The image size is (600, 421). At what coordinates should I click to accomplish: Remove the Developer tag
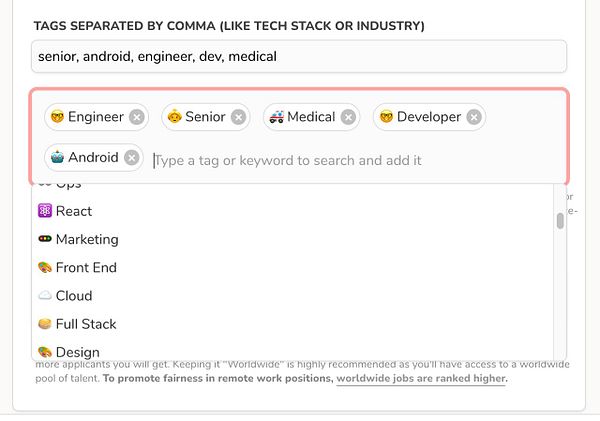click(x=474, y=117)
